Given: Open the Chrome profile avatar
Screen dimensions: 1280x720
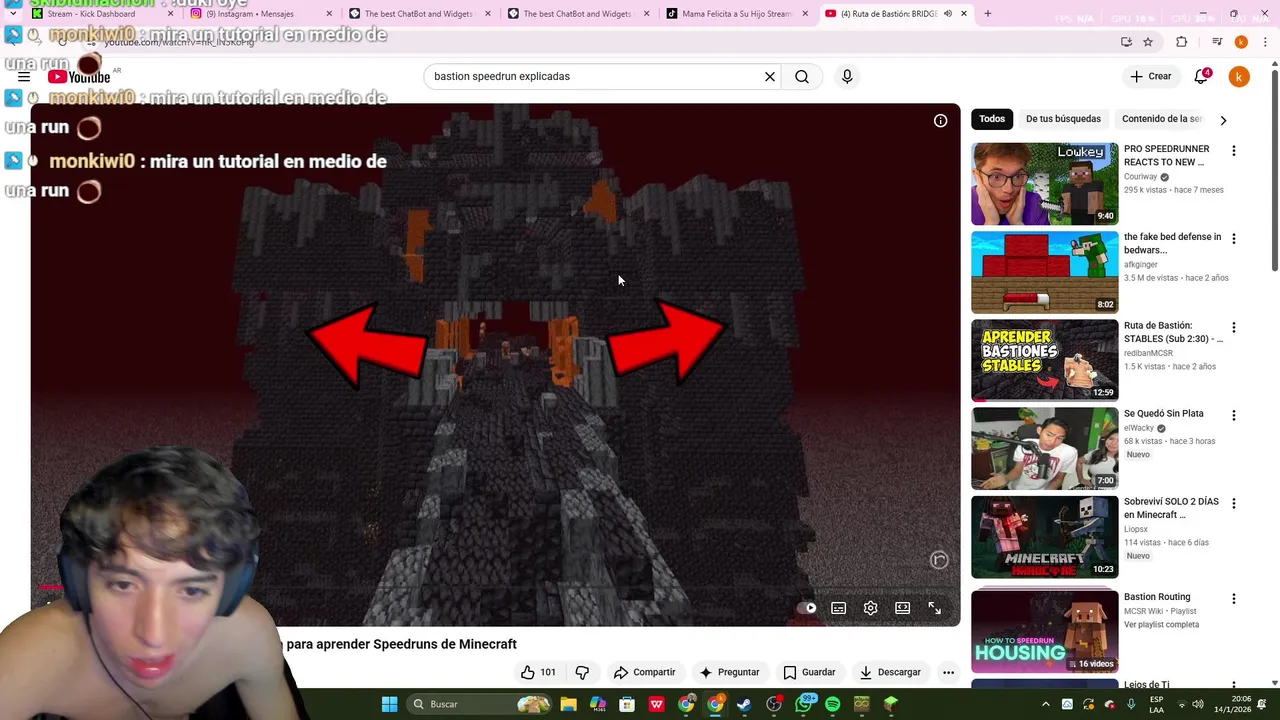Looking at the screenshot, I should [1241, 42].
